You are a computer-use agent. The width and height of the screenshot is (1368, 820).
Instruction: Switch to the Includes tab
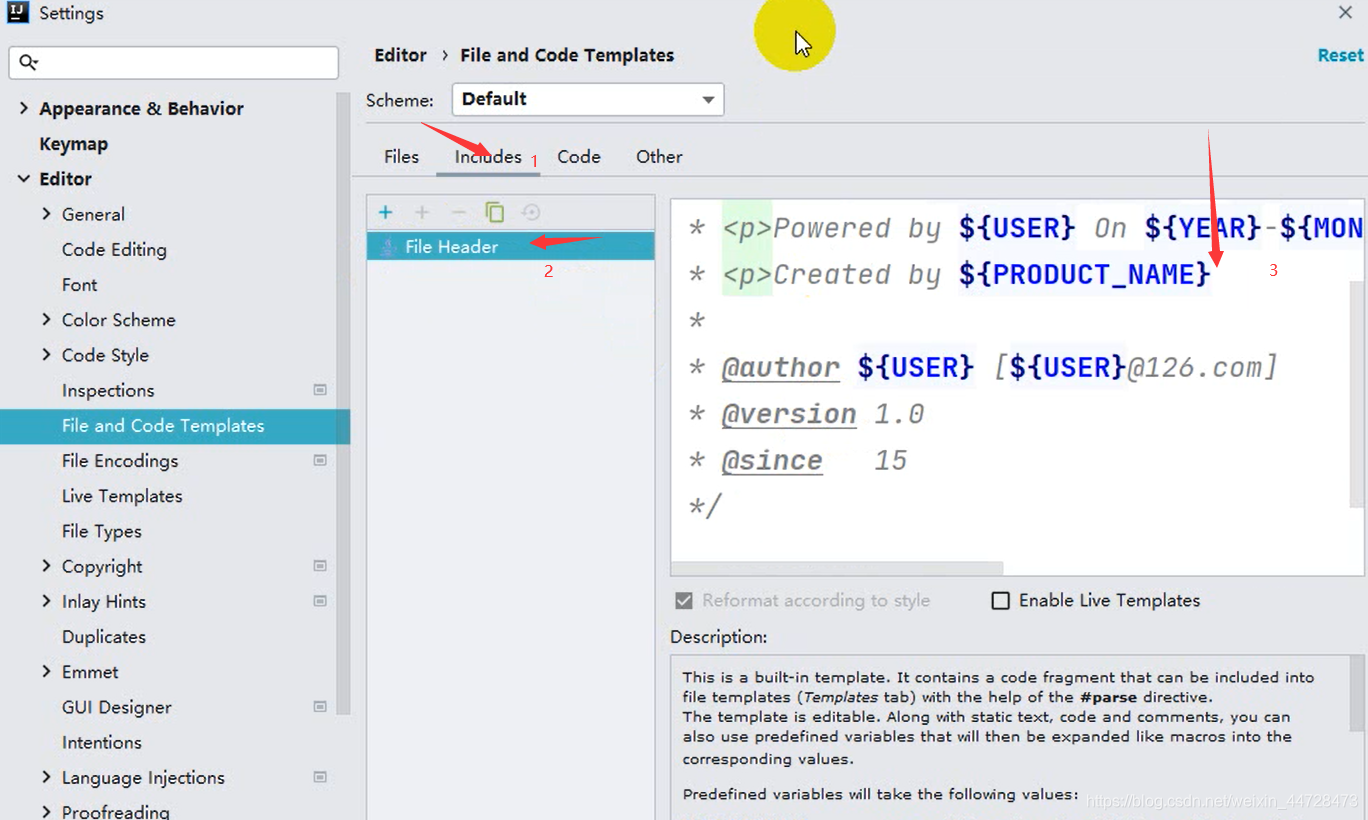point(488,157)
